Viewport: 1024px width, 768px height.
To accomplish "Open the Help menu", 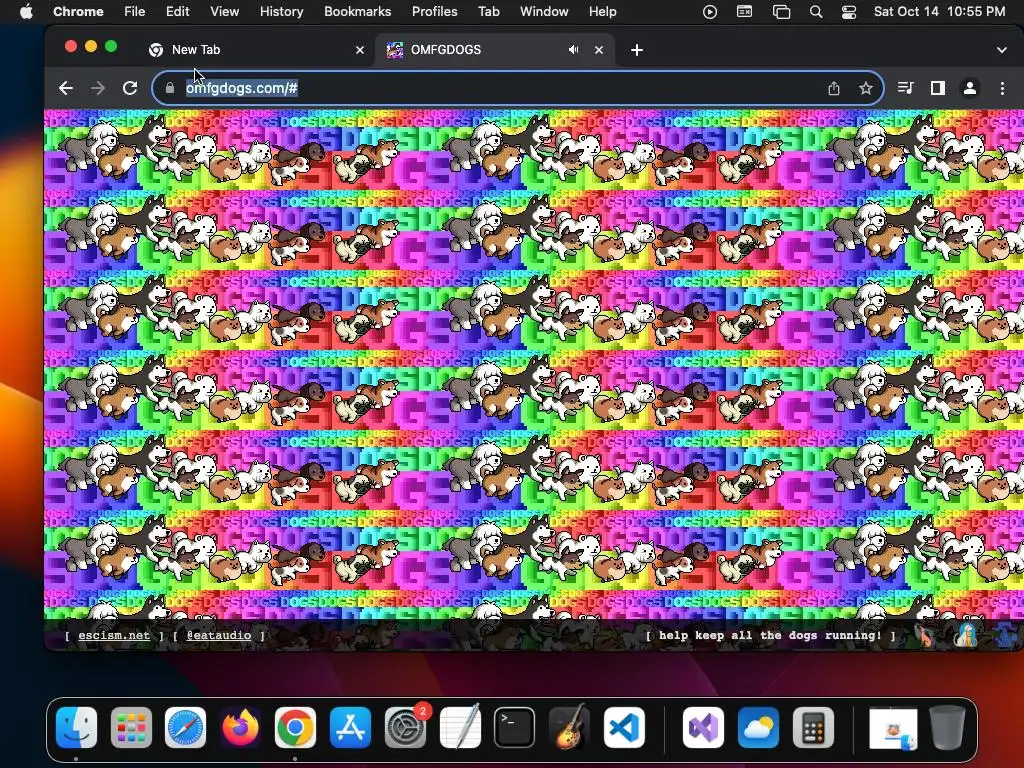I will 602,12.
